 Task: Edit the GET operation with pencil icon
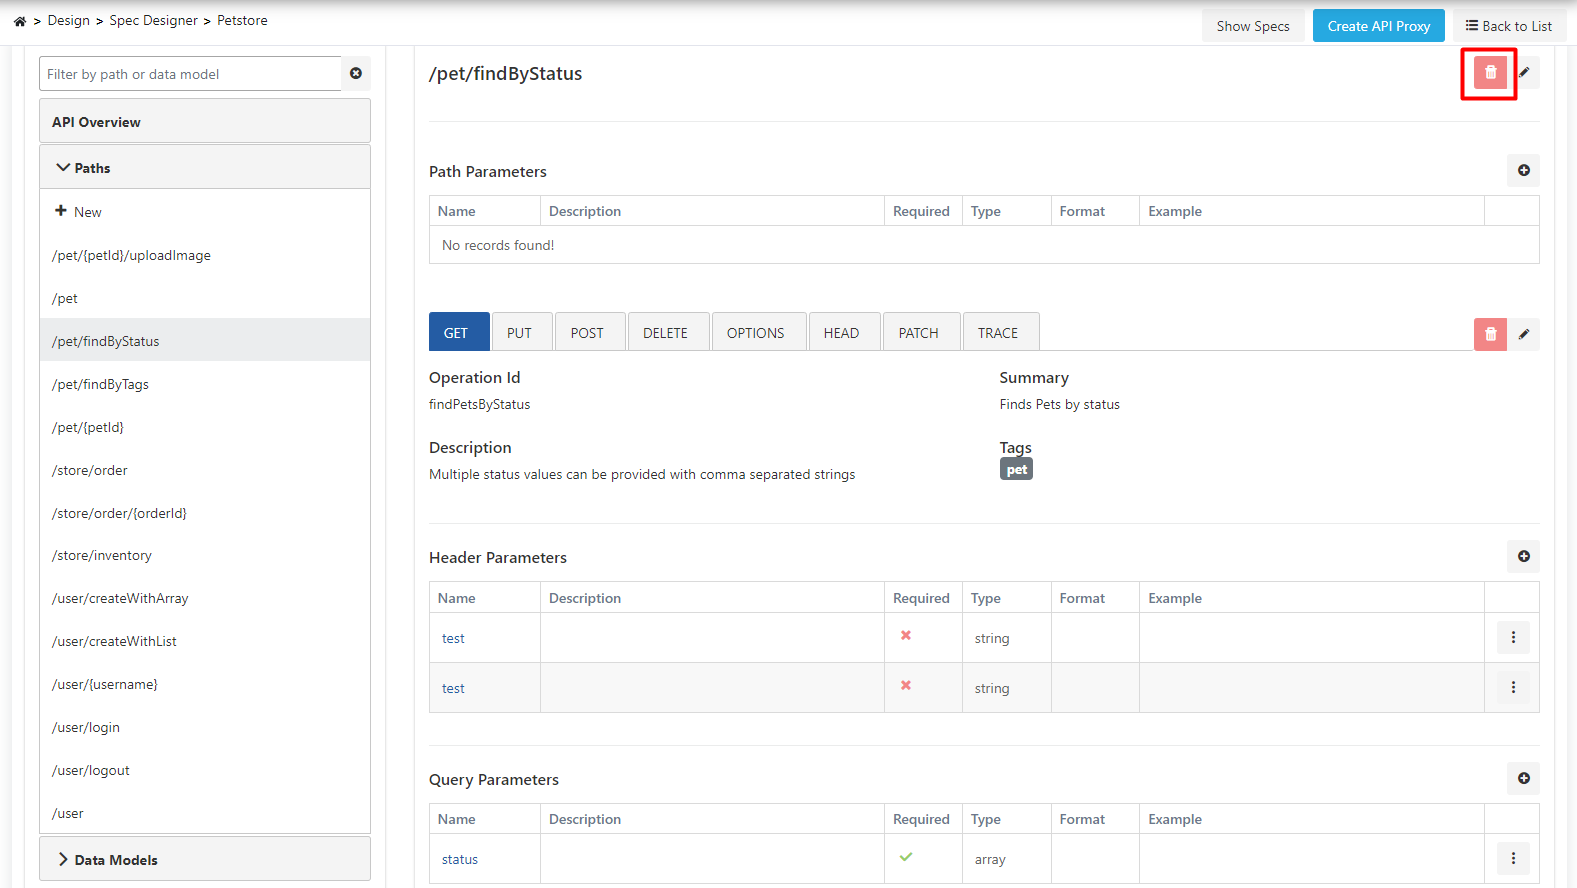tap(1524, 334)
